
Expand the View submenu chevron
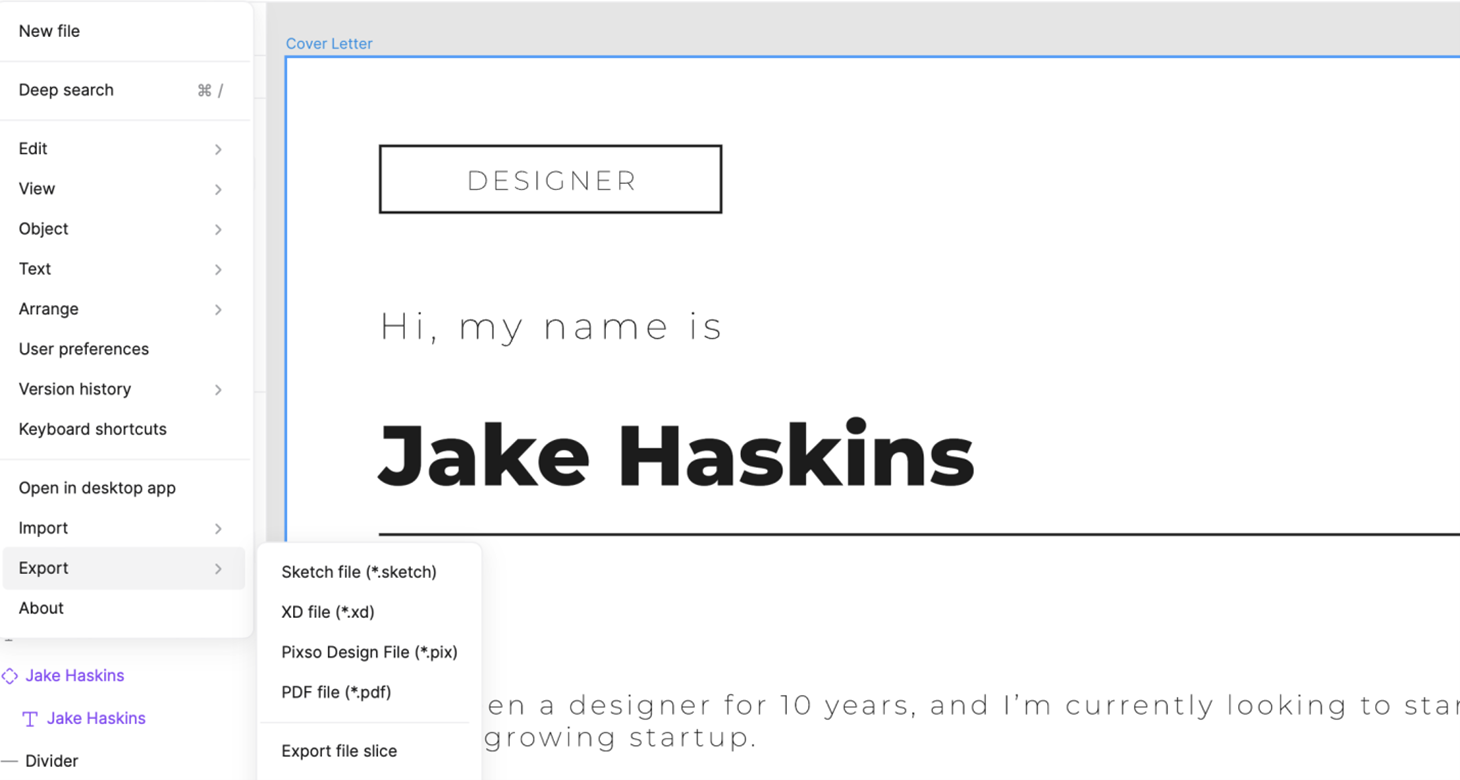pyautogui.click(x=218, y=189)
